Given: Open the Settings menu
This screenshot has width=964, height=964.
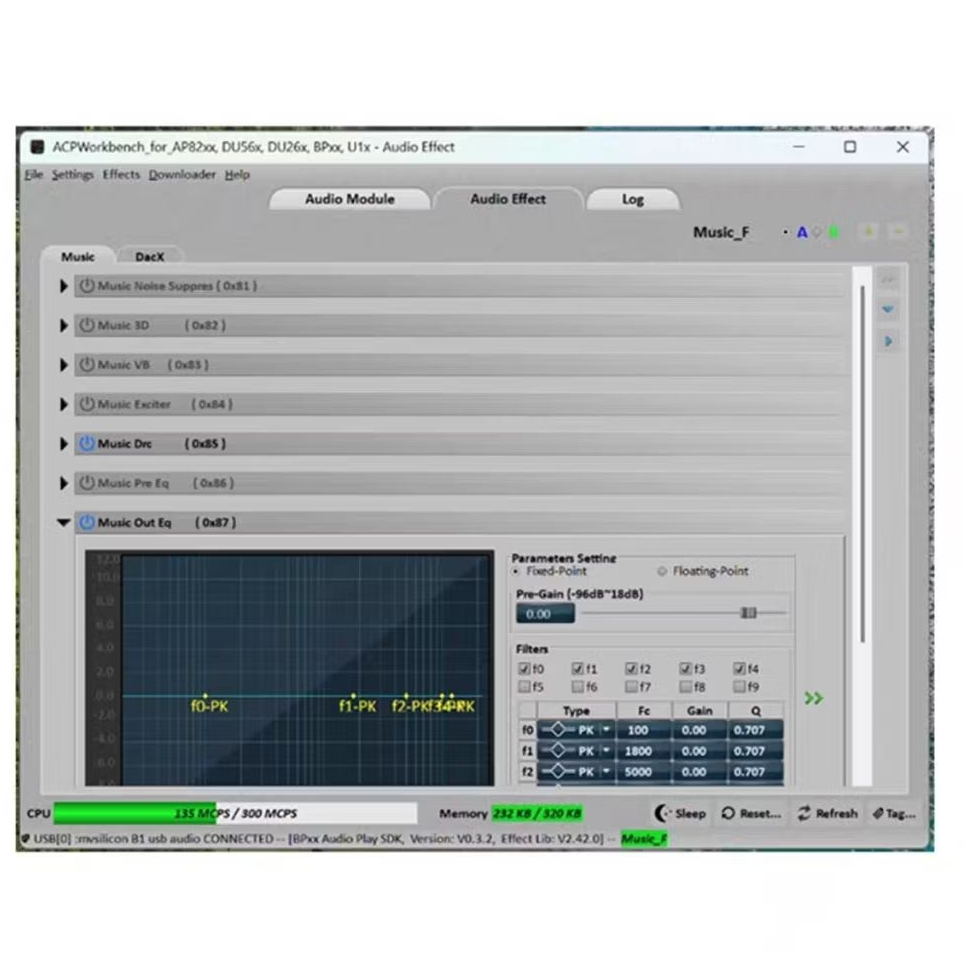Looking at the screenshot, I should (73, 175).
